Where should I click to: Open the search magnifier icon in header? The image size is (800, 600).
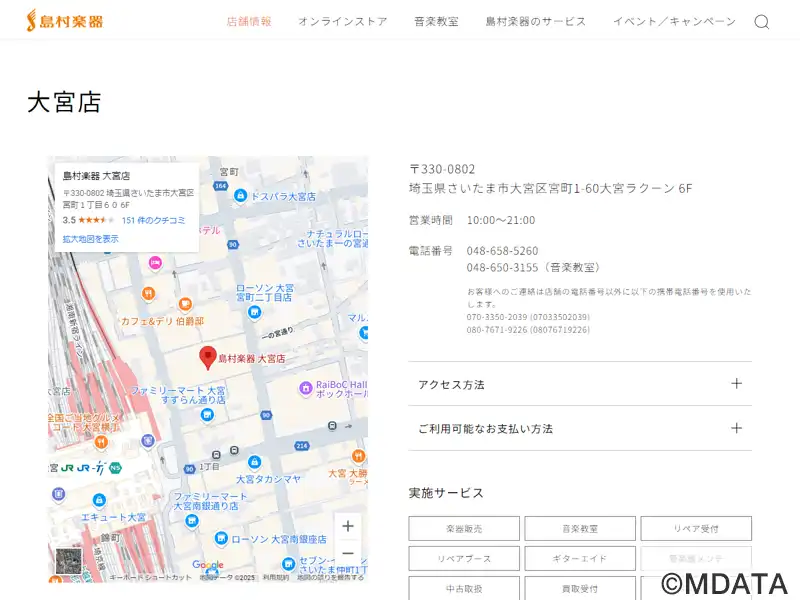pos(762,22)
